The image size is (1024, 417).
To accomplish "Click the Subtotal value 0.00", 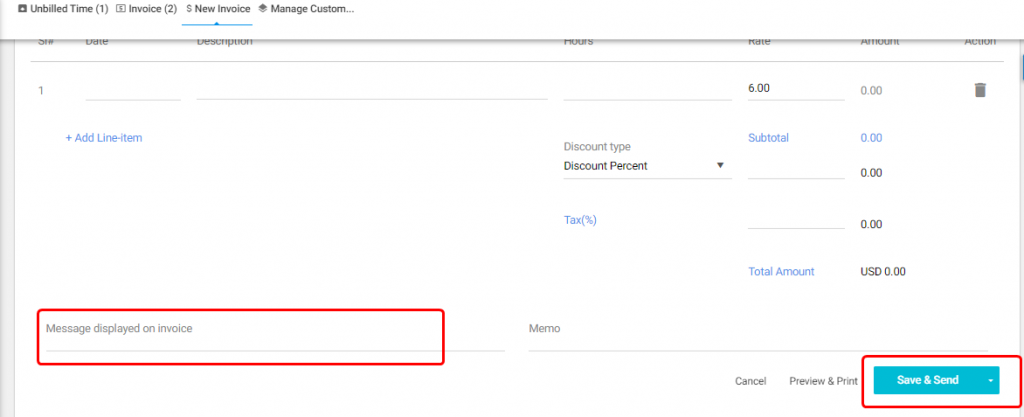I will [x=871, y=138].
